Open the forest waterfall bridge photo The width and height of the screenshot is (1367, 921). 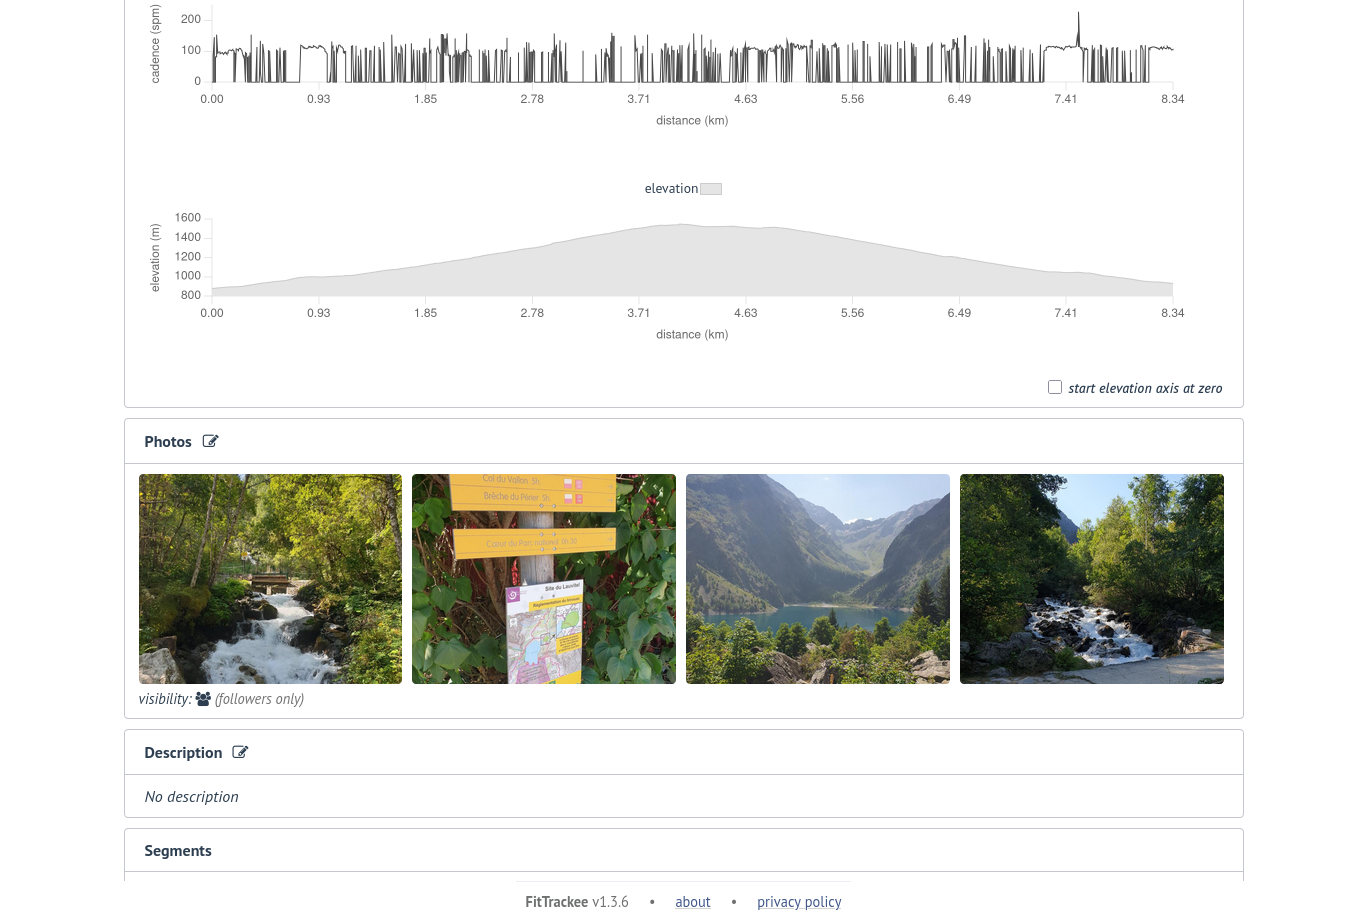click(270, 579)
